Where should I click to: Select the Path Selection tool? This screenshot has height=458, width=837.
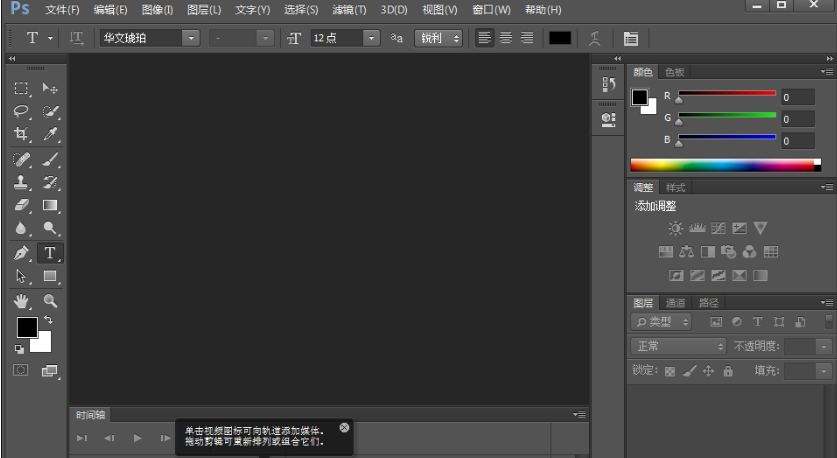(21, 276)
